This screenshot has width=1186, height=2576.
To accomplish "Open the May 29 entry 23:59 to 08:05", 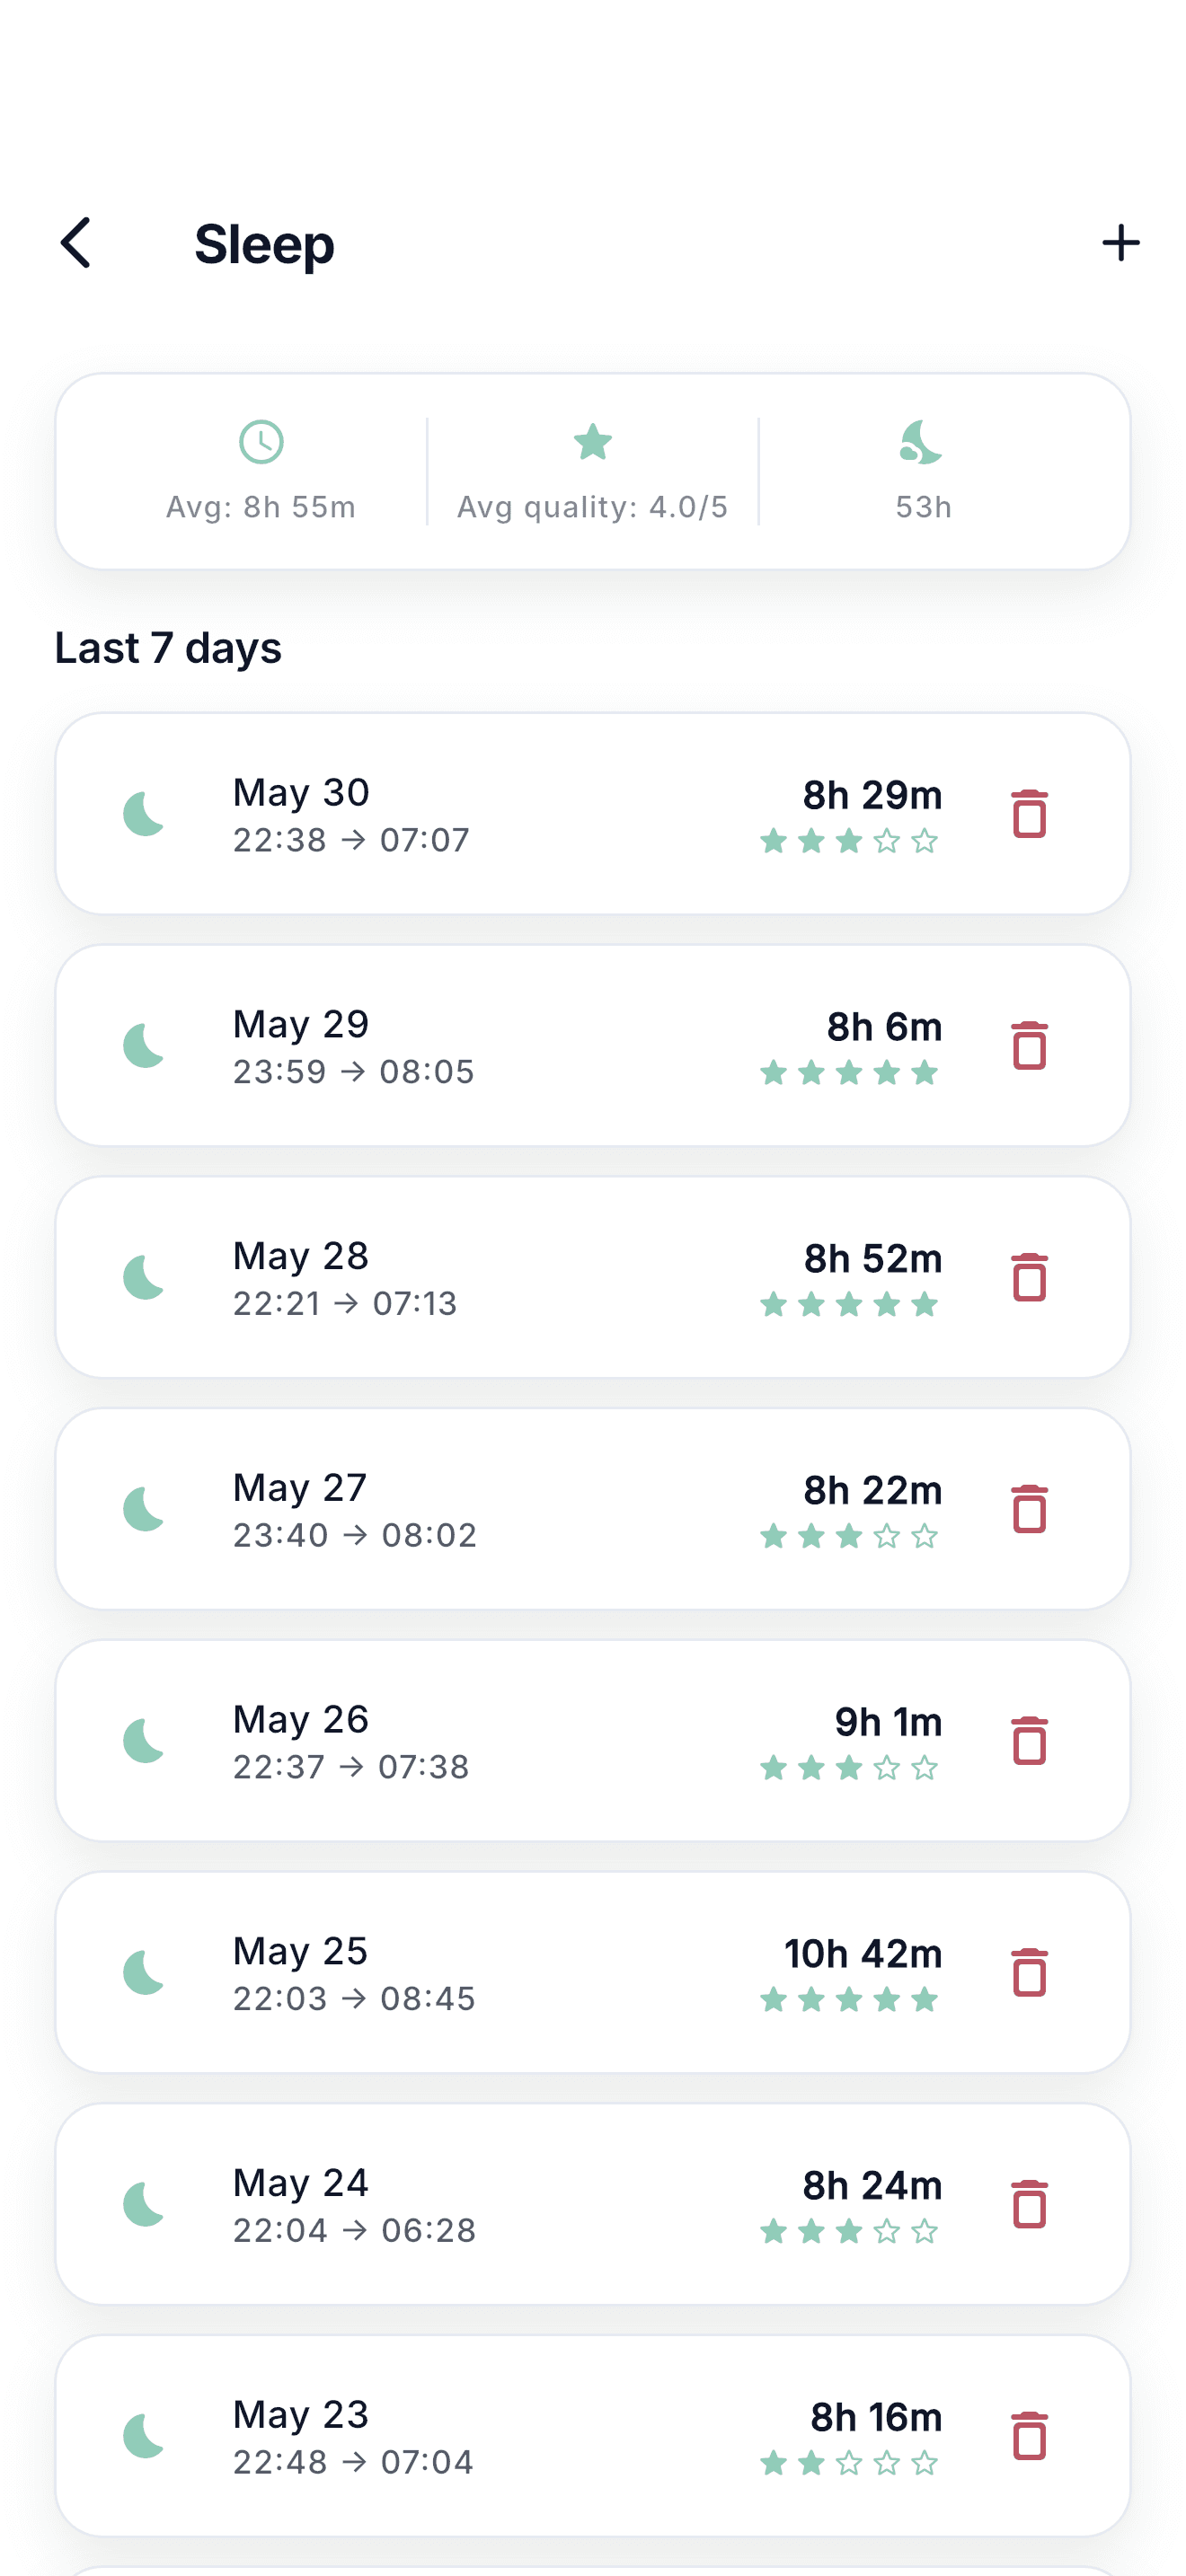I will pyautogui.click(x=593, y=1046).
